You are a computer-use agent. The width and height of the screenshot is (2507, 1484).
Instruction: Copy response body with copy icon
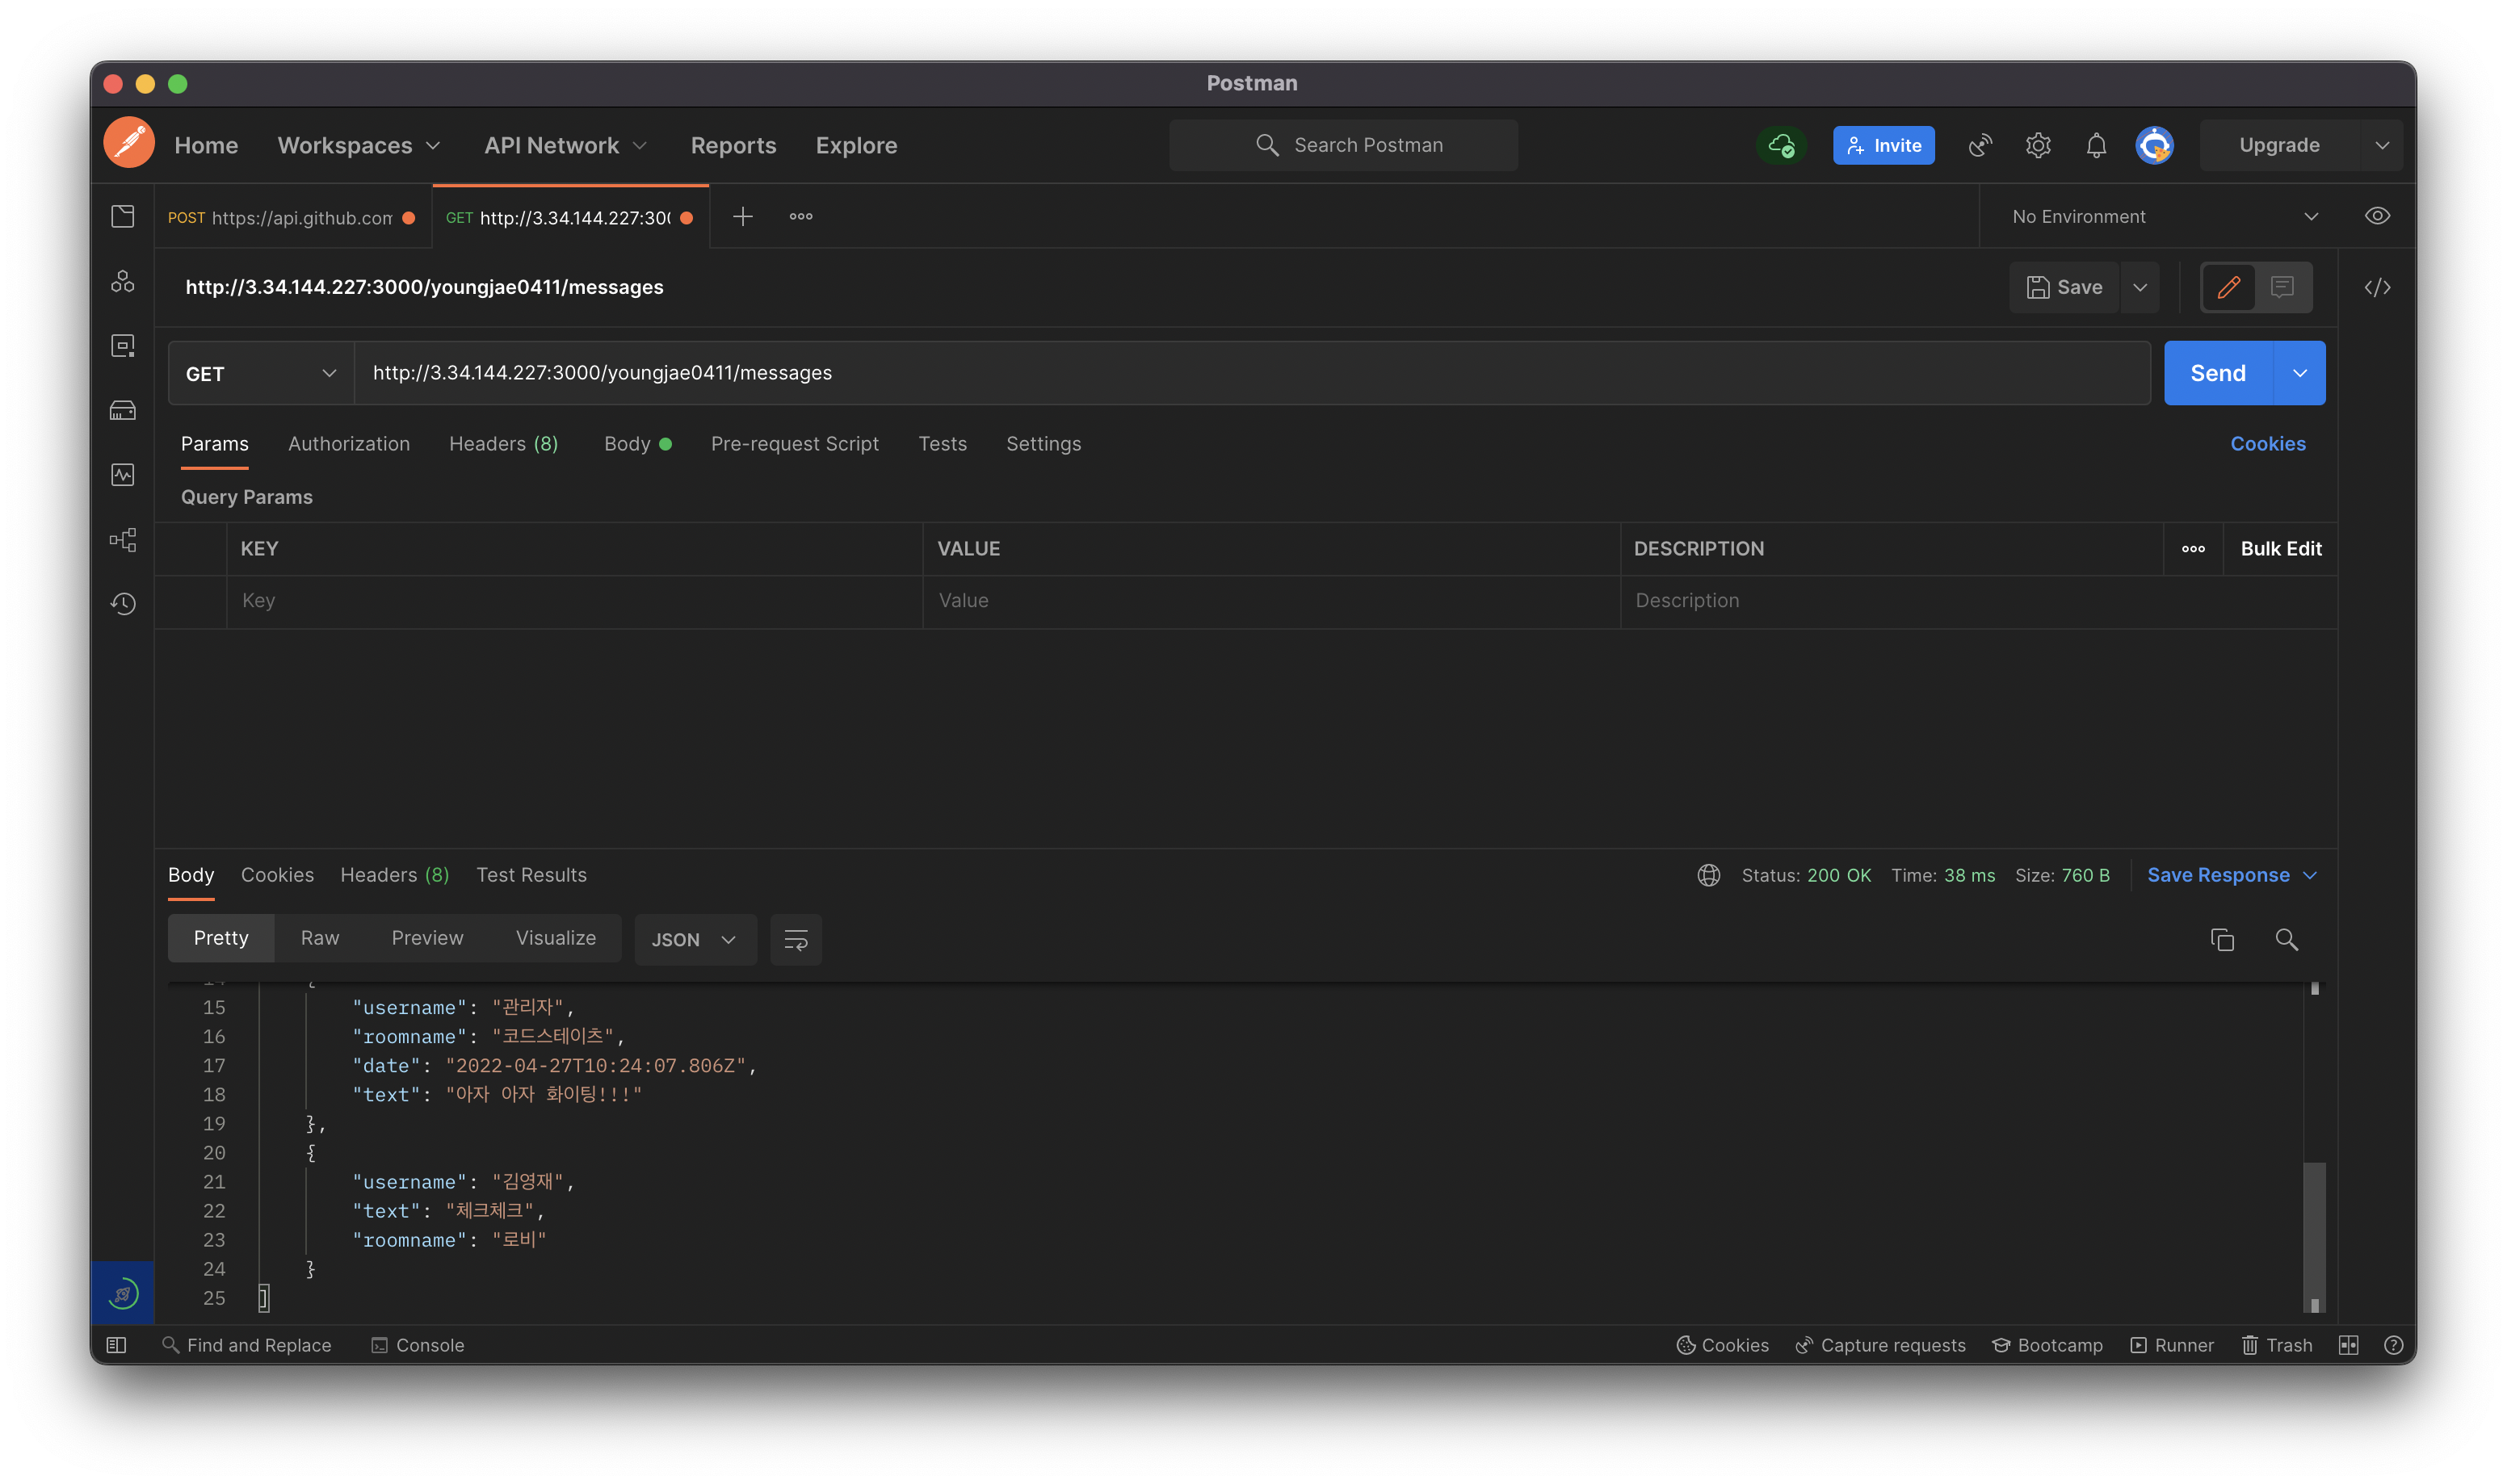tap(2222, 940)
